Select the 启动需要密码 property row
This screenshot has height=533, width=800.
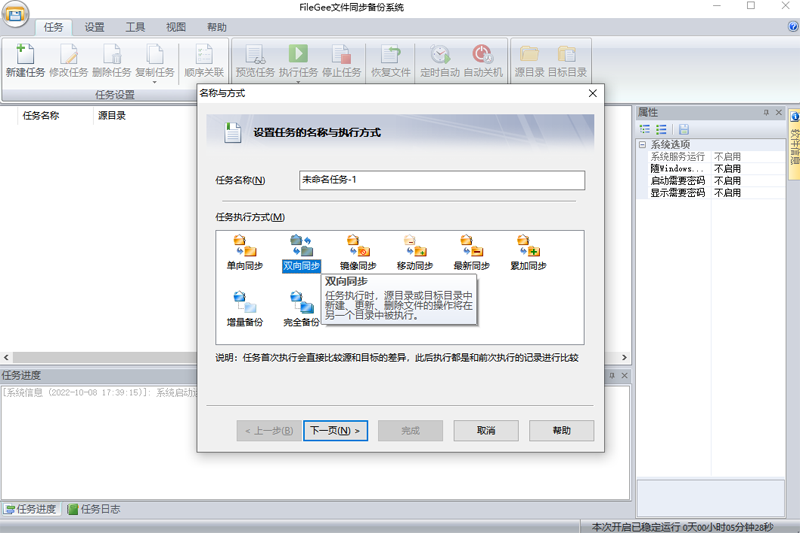(710, 181)
